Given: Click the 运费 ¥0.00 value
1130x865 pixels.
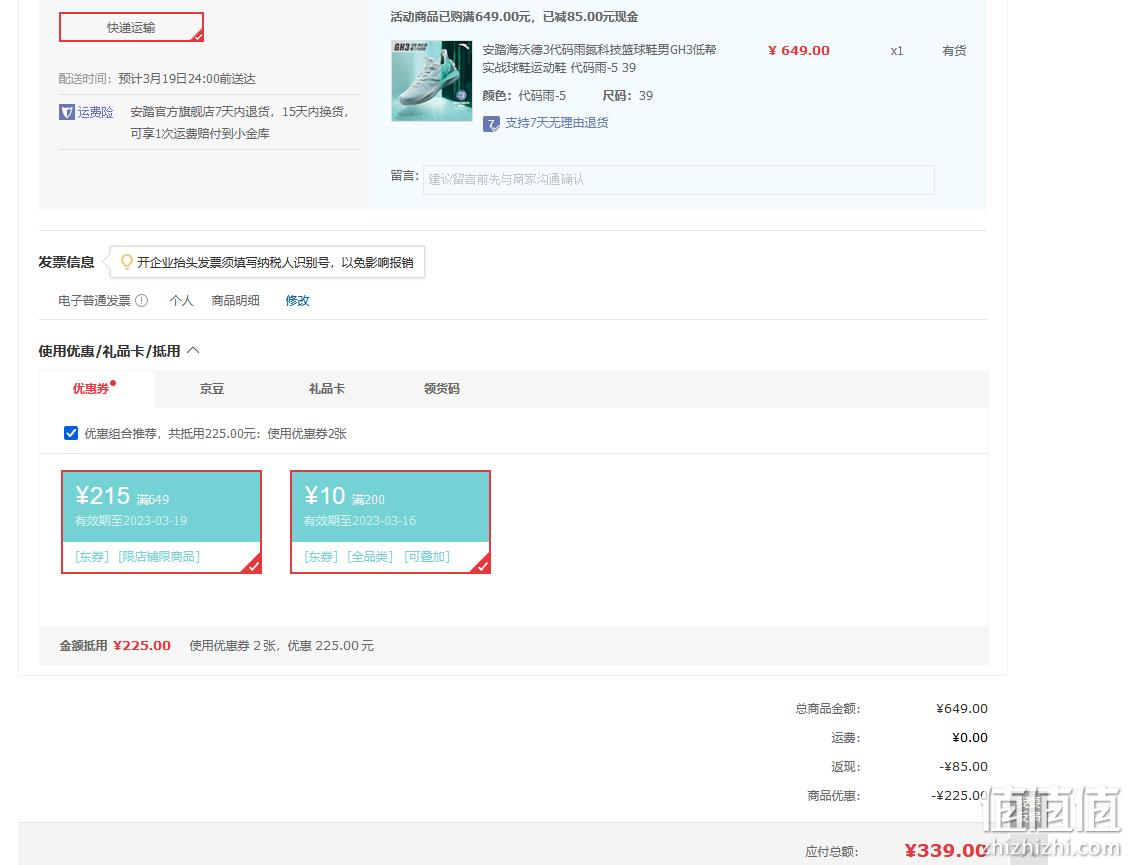Looking at the screenshot, I should coord(969,737).
